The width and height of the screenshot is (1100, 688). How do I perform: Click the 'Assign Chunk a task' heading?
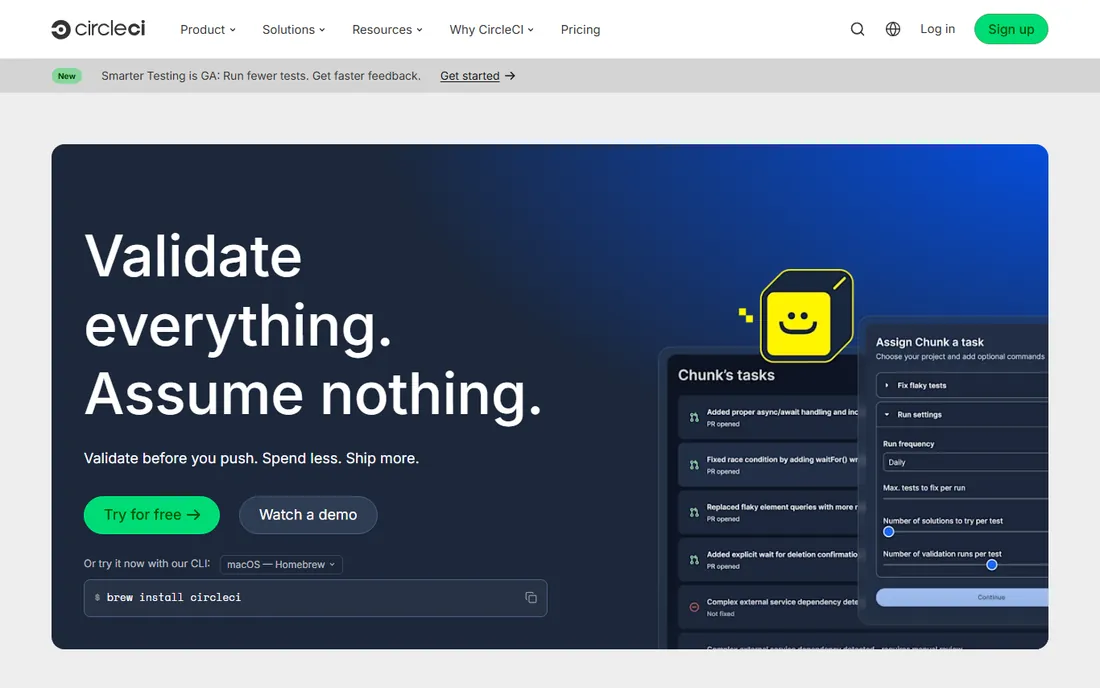click(x=930, y=342)
